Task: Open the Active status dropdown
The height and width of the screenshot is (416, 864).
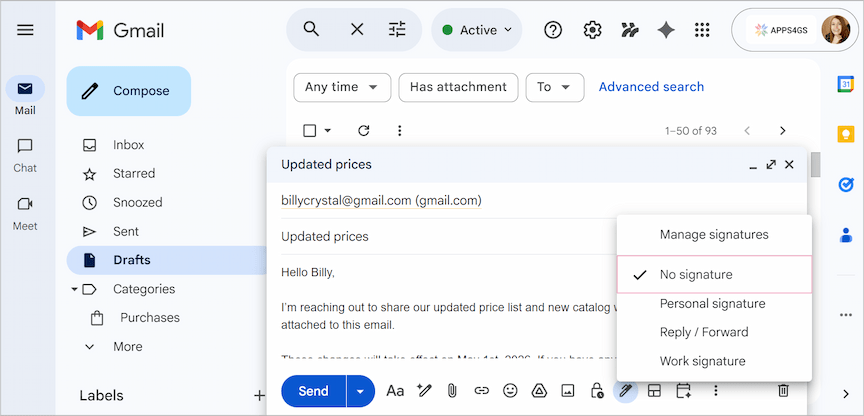Action: pyautogui.click(x=477, y=30)
